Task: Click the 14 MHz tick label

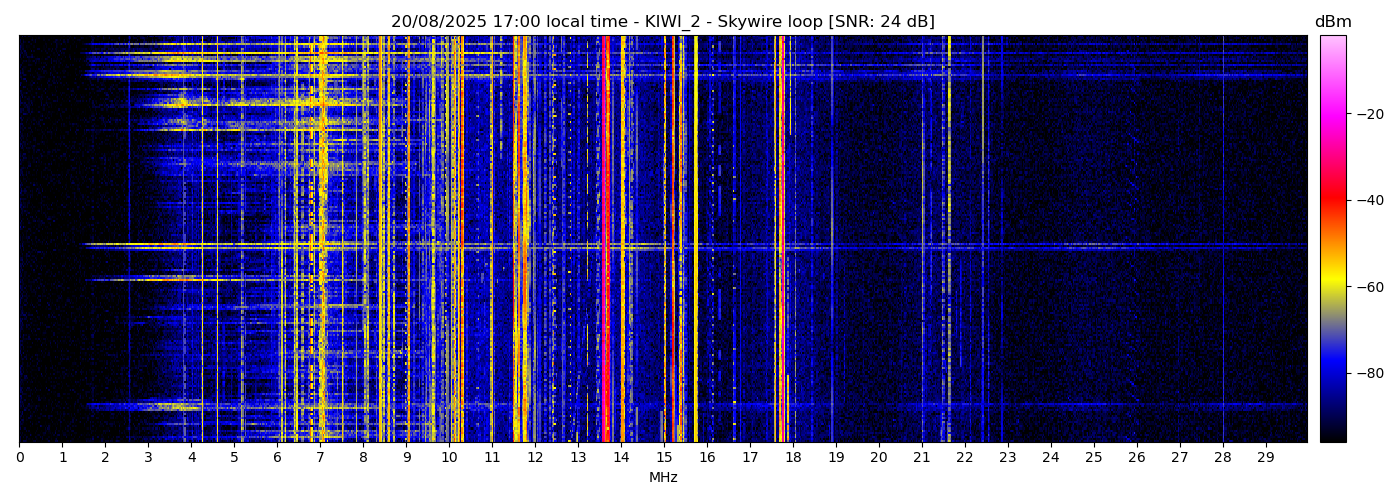Action: [621, 458]
